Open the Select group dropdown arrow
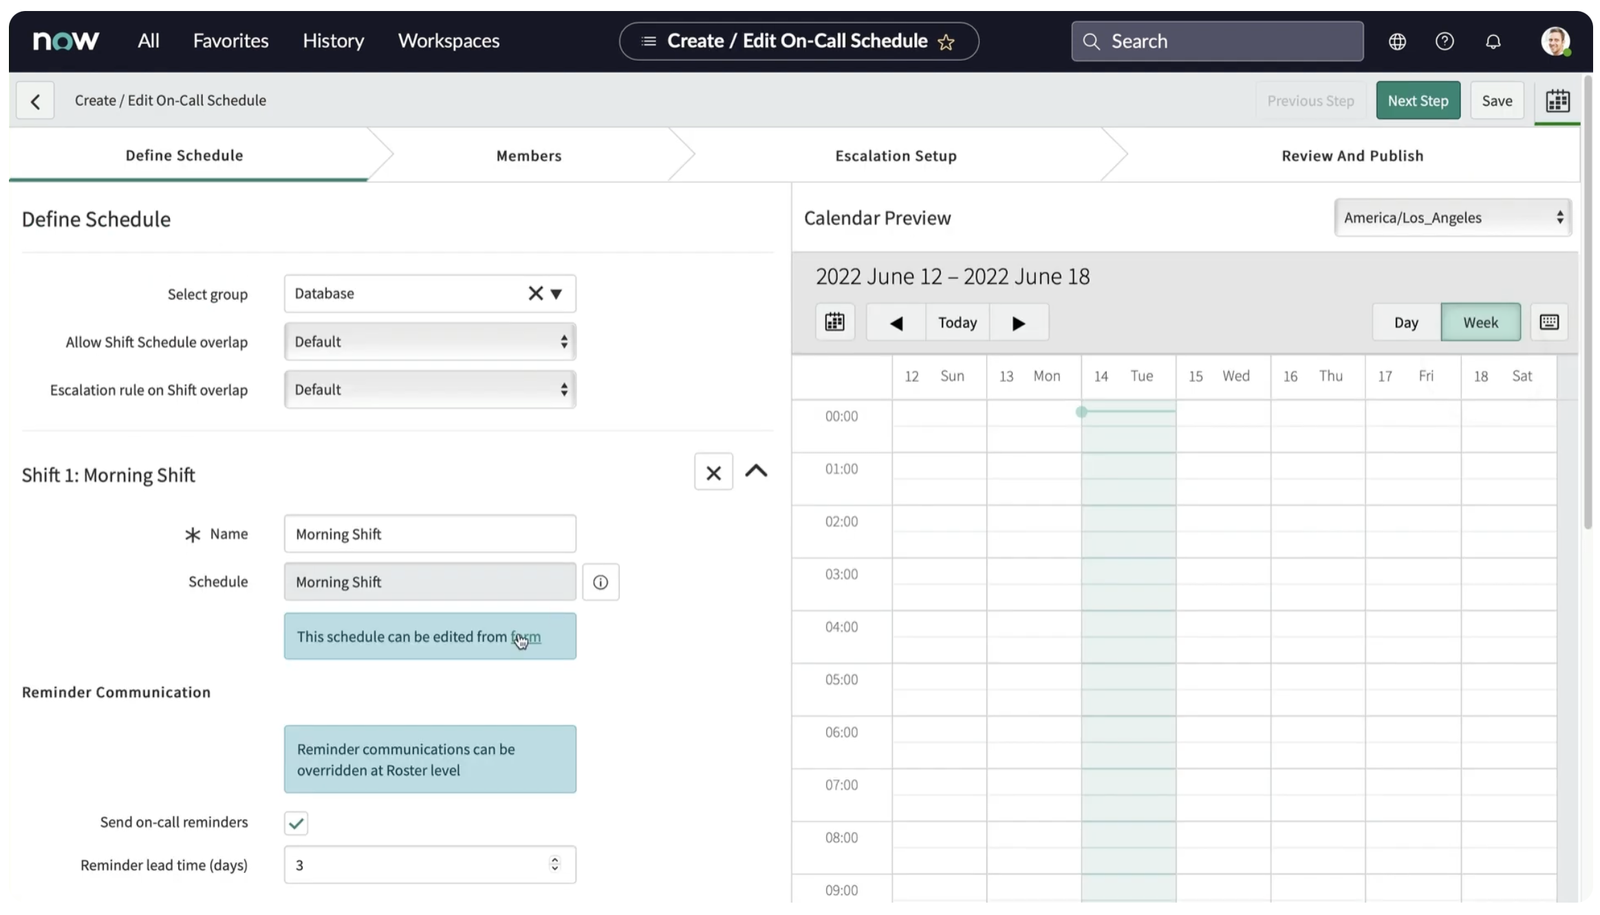Screen dimensions: 1600x915 [x=557, y=294]
